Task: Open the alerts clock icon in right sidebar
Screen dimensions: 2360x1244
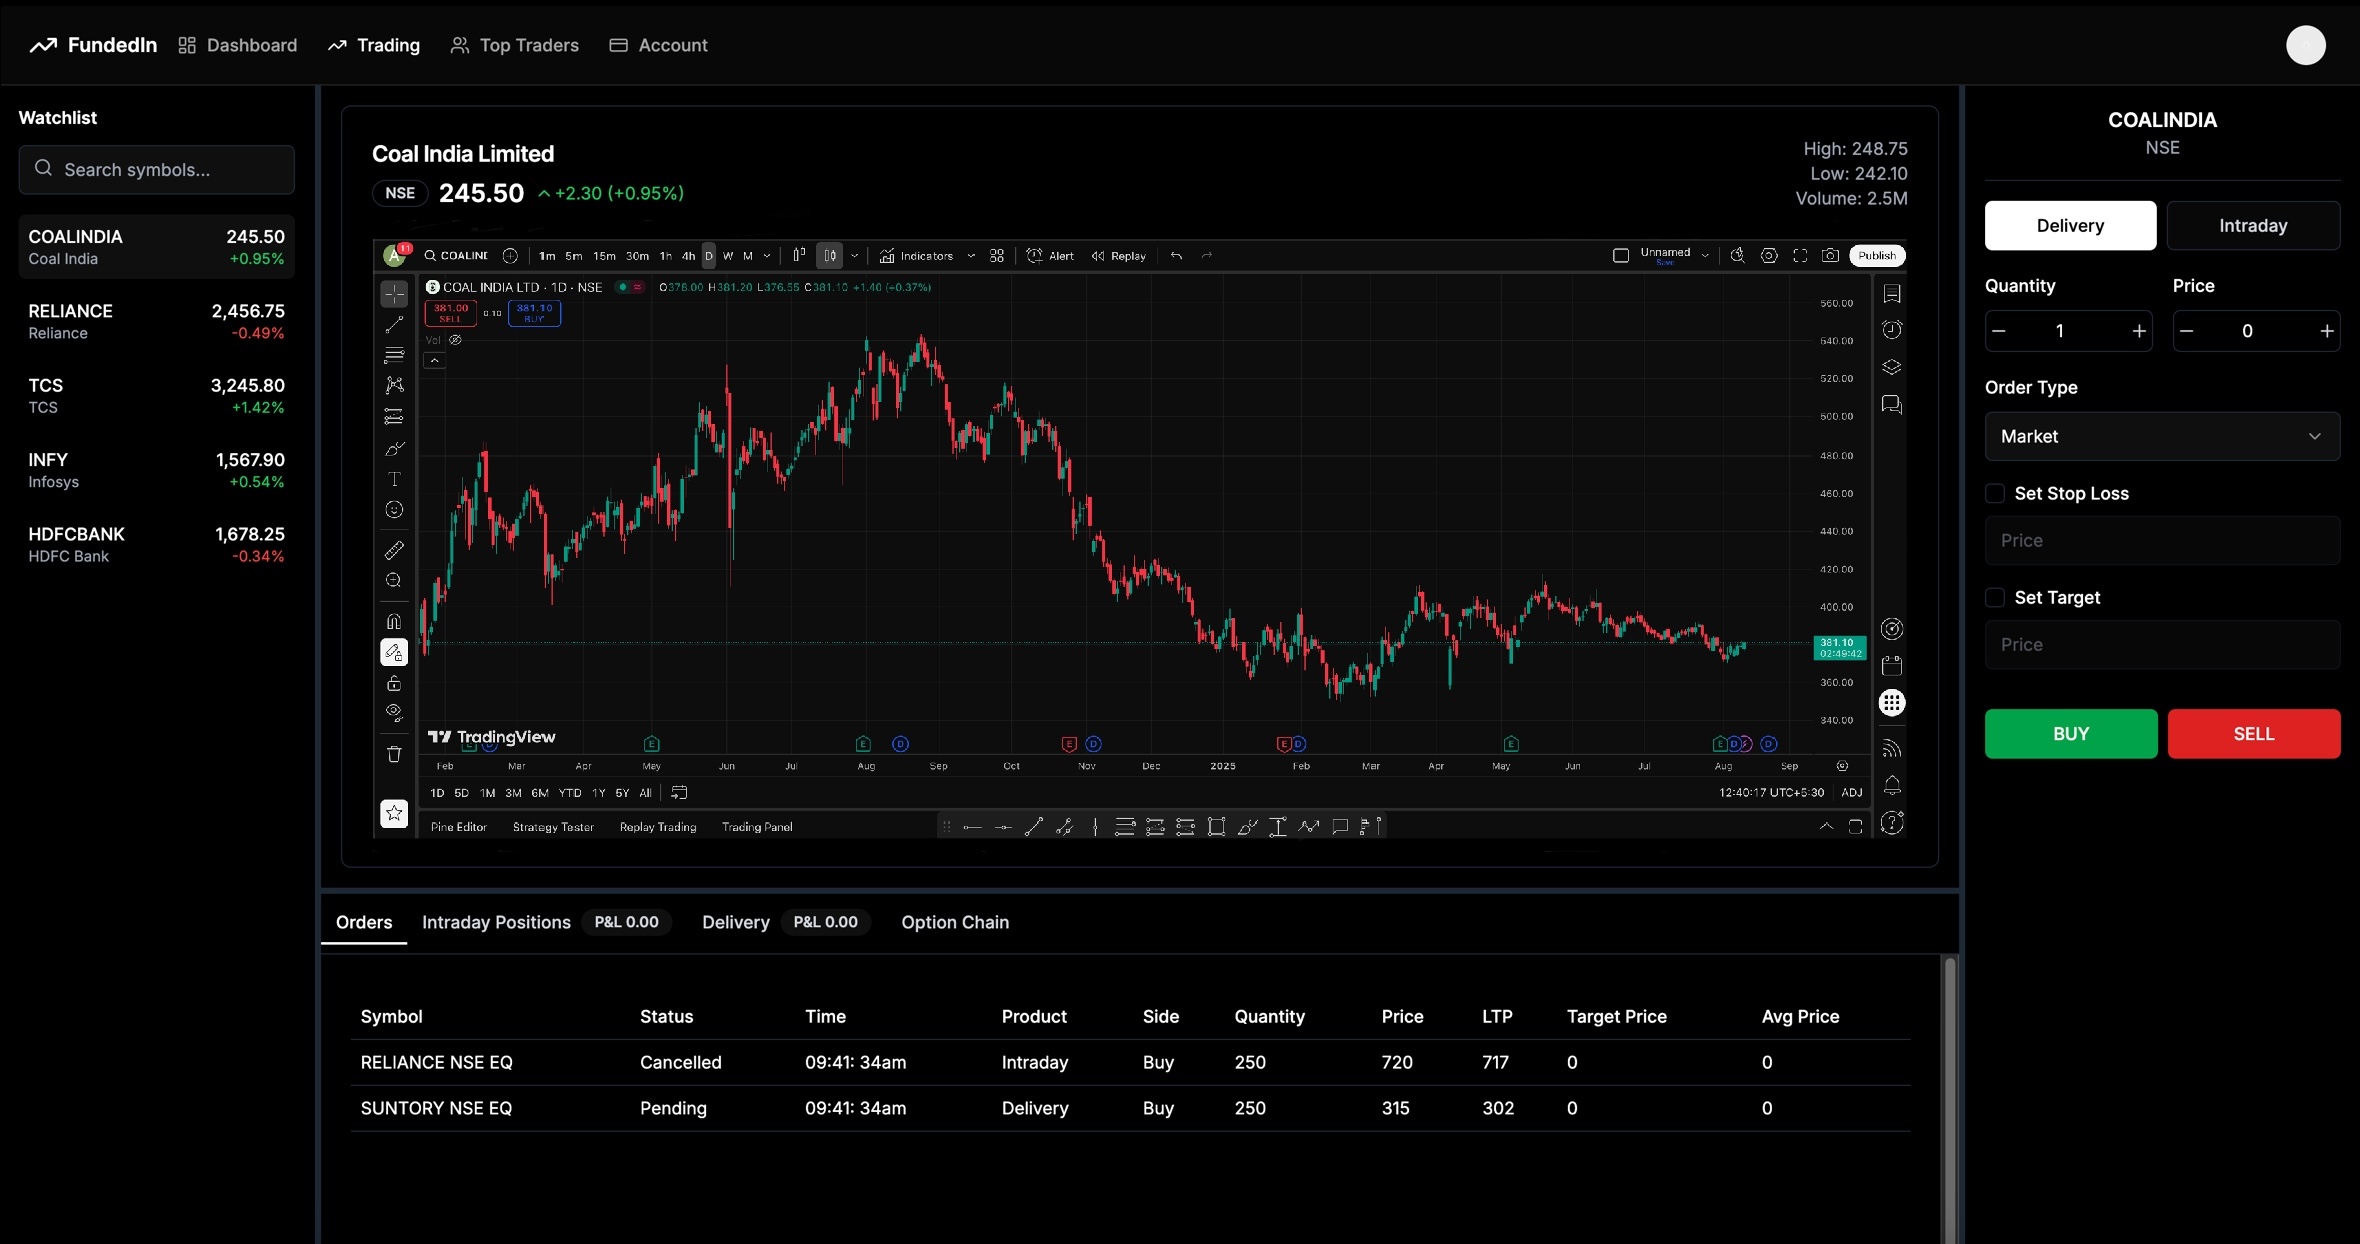Action: point(1893,330)
